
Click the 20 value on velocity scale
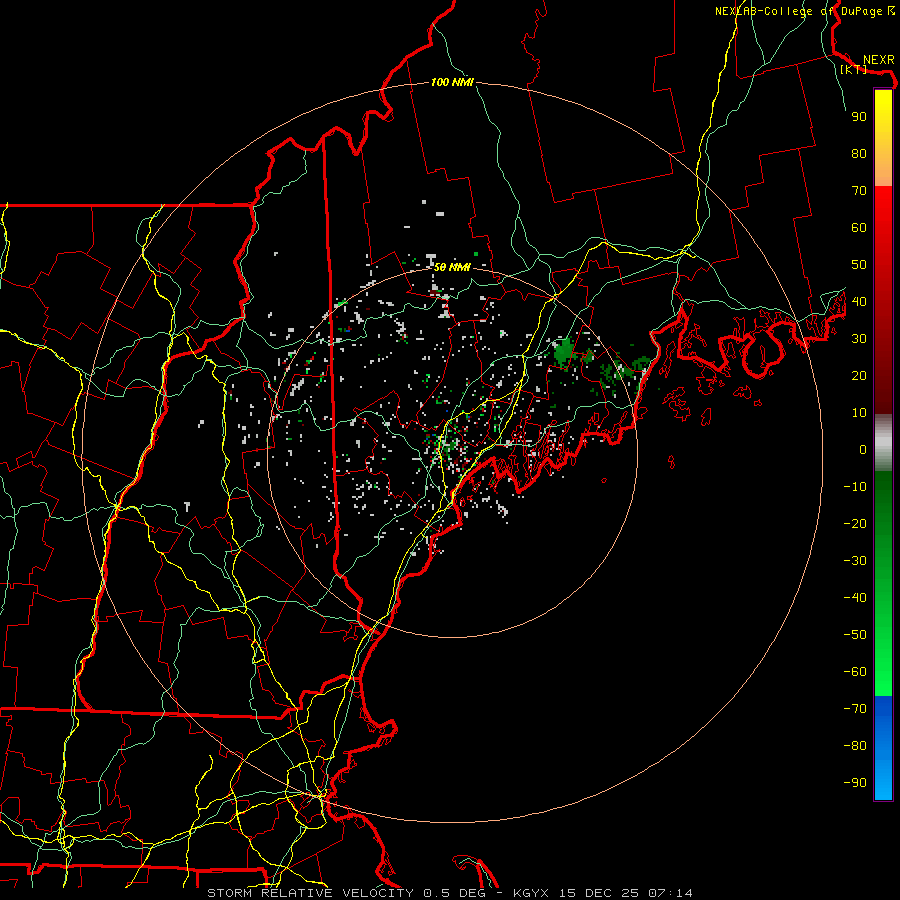click(859, 376)
